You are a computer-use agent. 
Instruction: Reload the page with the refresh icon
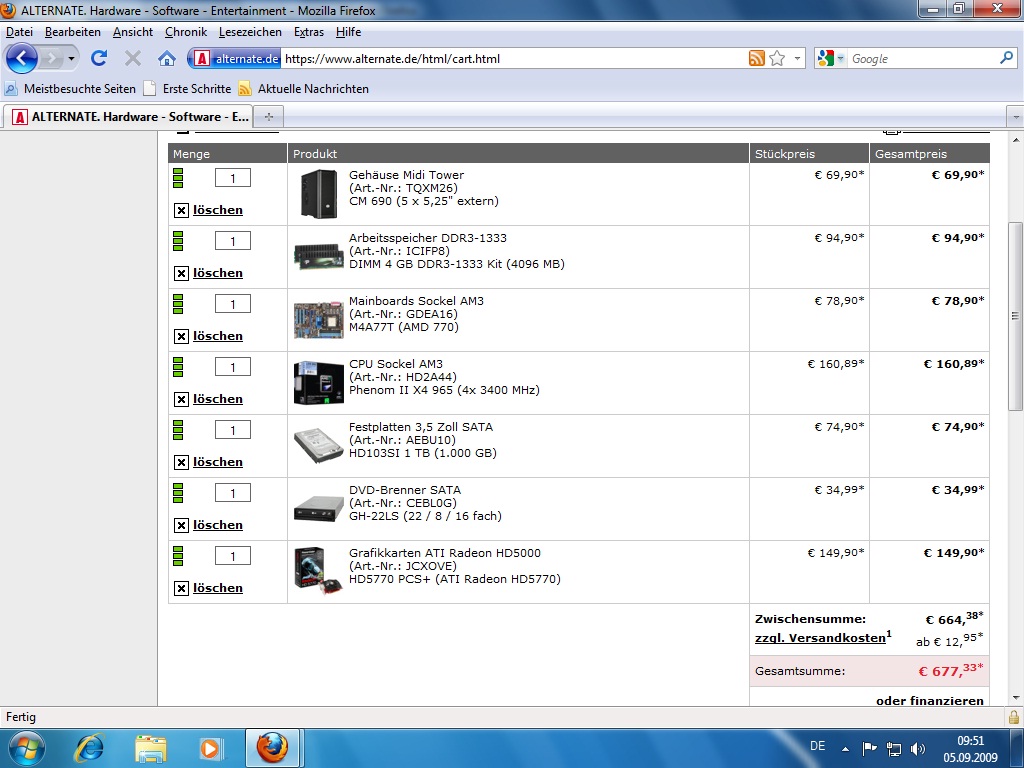click(x=99, y=59)
